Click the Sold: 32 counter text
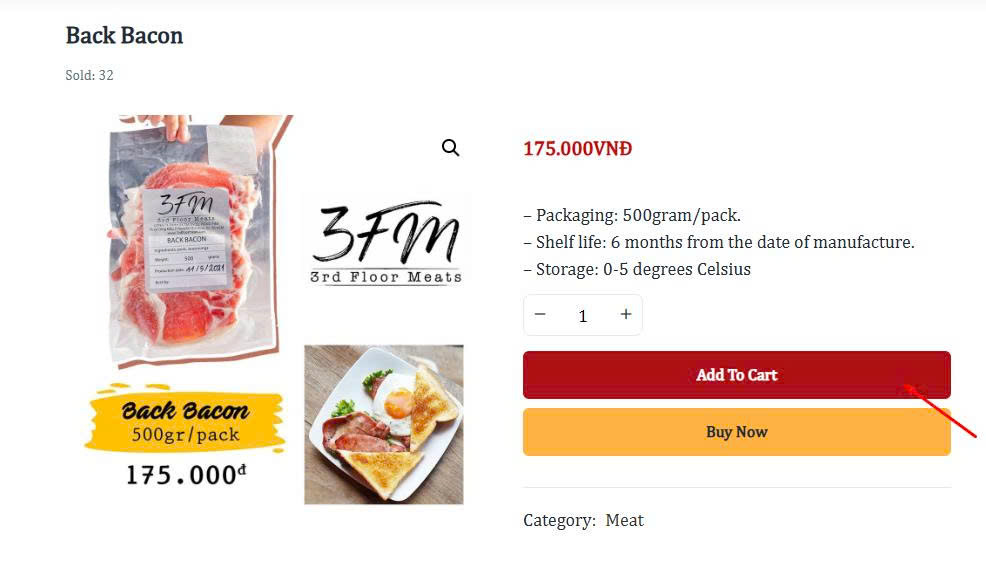 coord(89,75)
